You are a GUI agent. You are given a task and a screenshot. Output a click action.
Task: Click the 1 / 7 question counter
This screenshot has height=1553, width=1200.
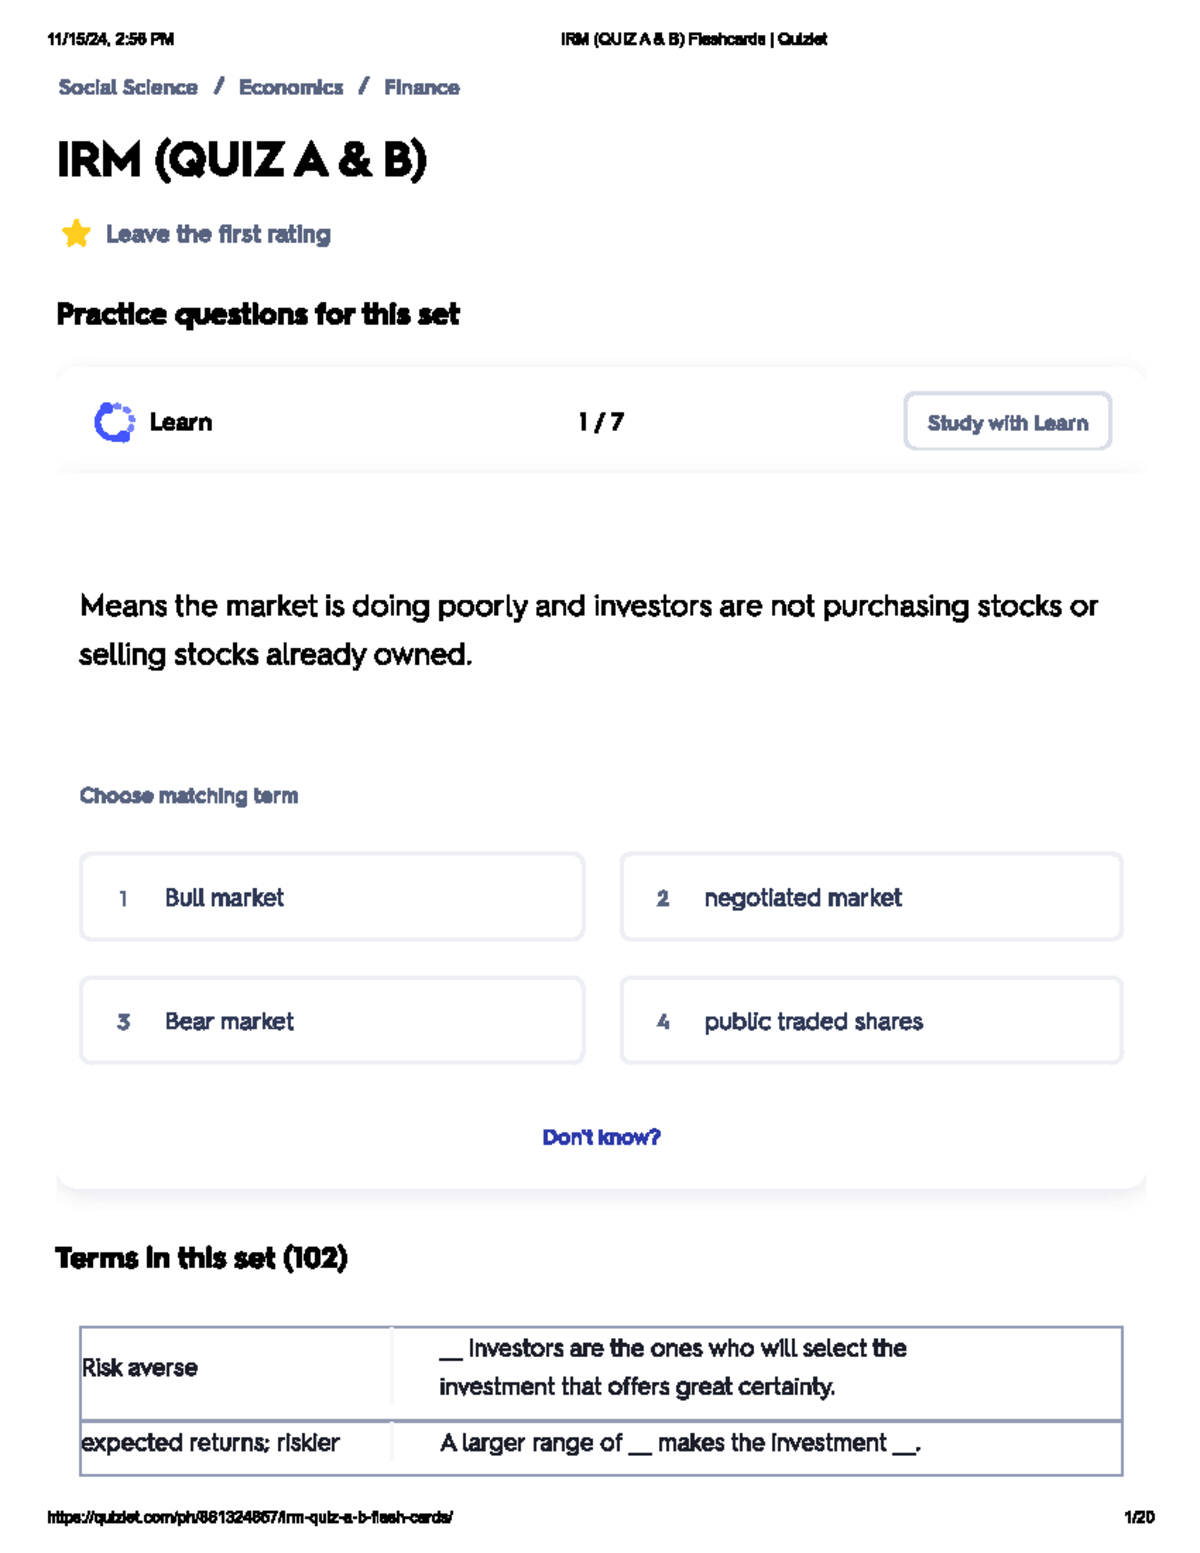(601, 422)
